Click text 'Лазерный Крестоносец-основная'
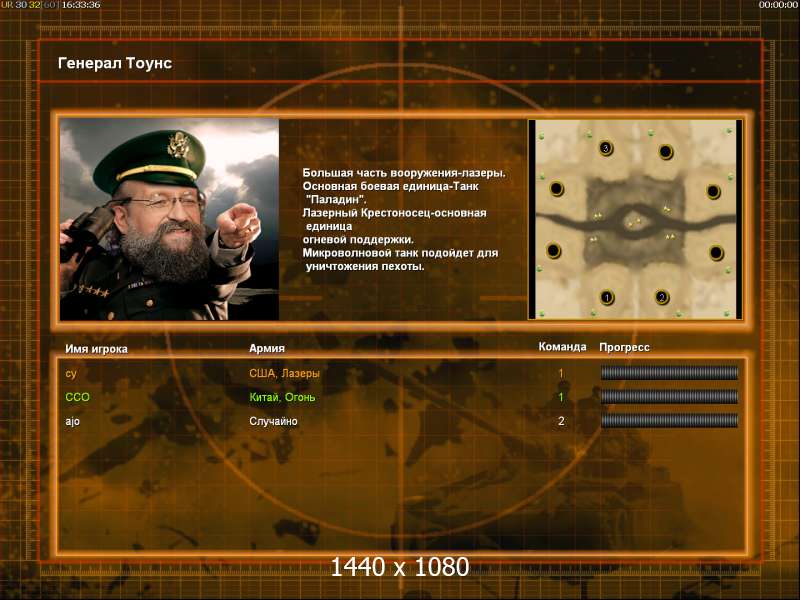Image resolution: width=800 pixels, height=600 pixels. (394, 213)
